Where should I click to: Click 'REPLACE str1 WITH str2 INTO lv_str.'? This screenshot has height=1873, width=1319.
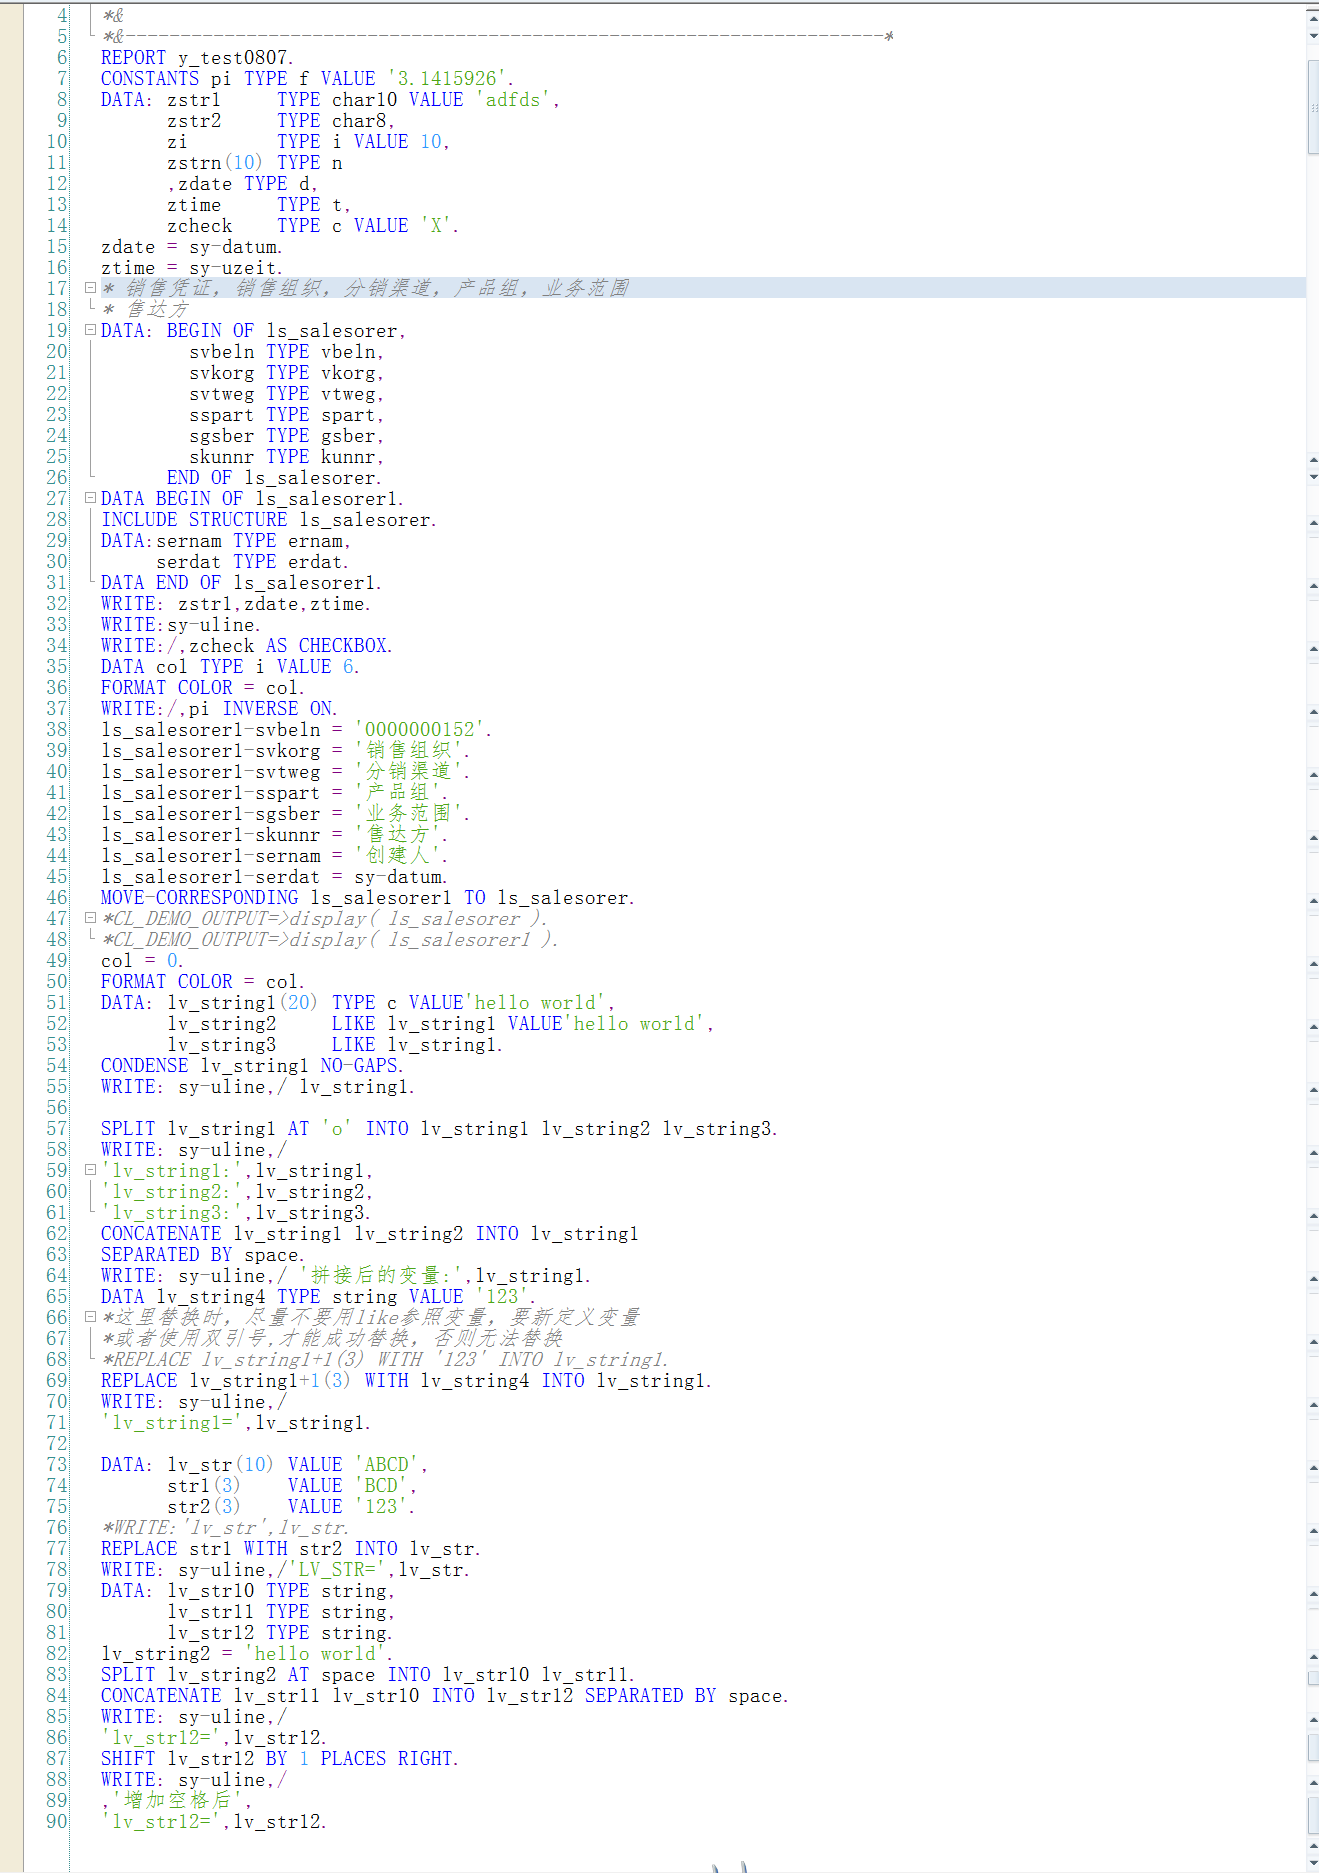(x=291, y=1549)
